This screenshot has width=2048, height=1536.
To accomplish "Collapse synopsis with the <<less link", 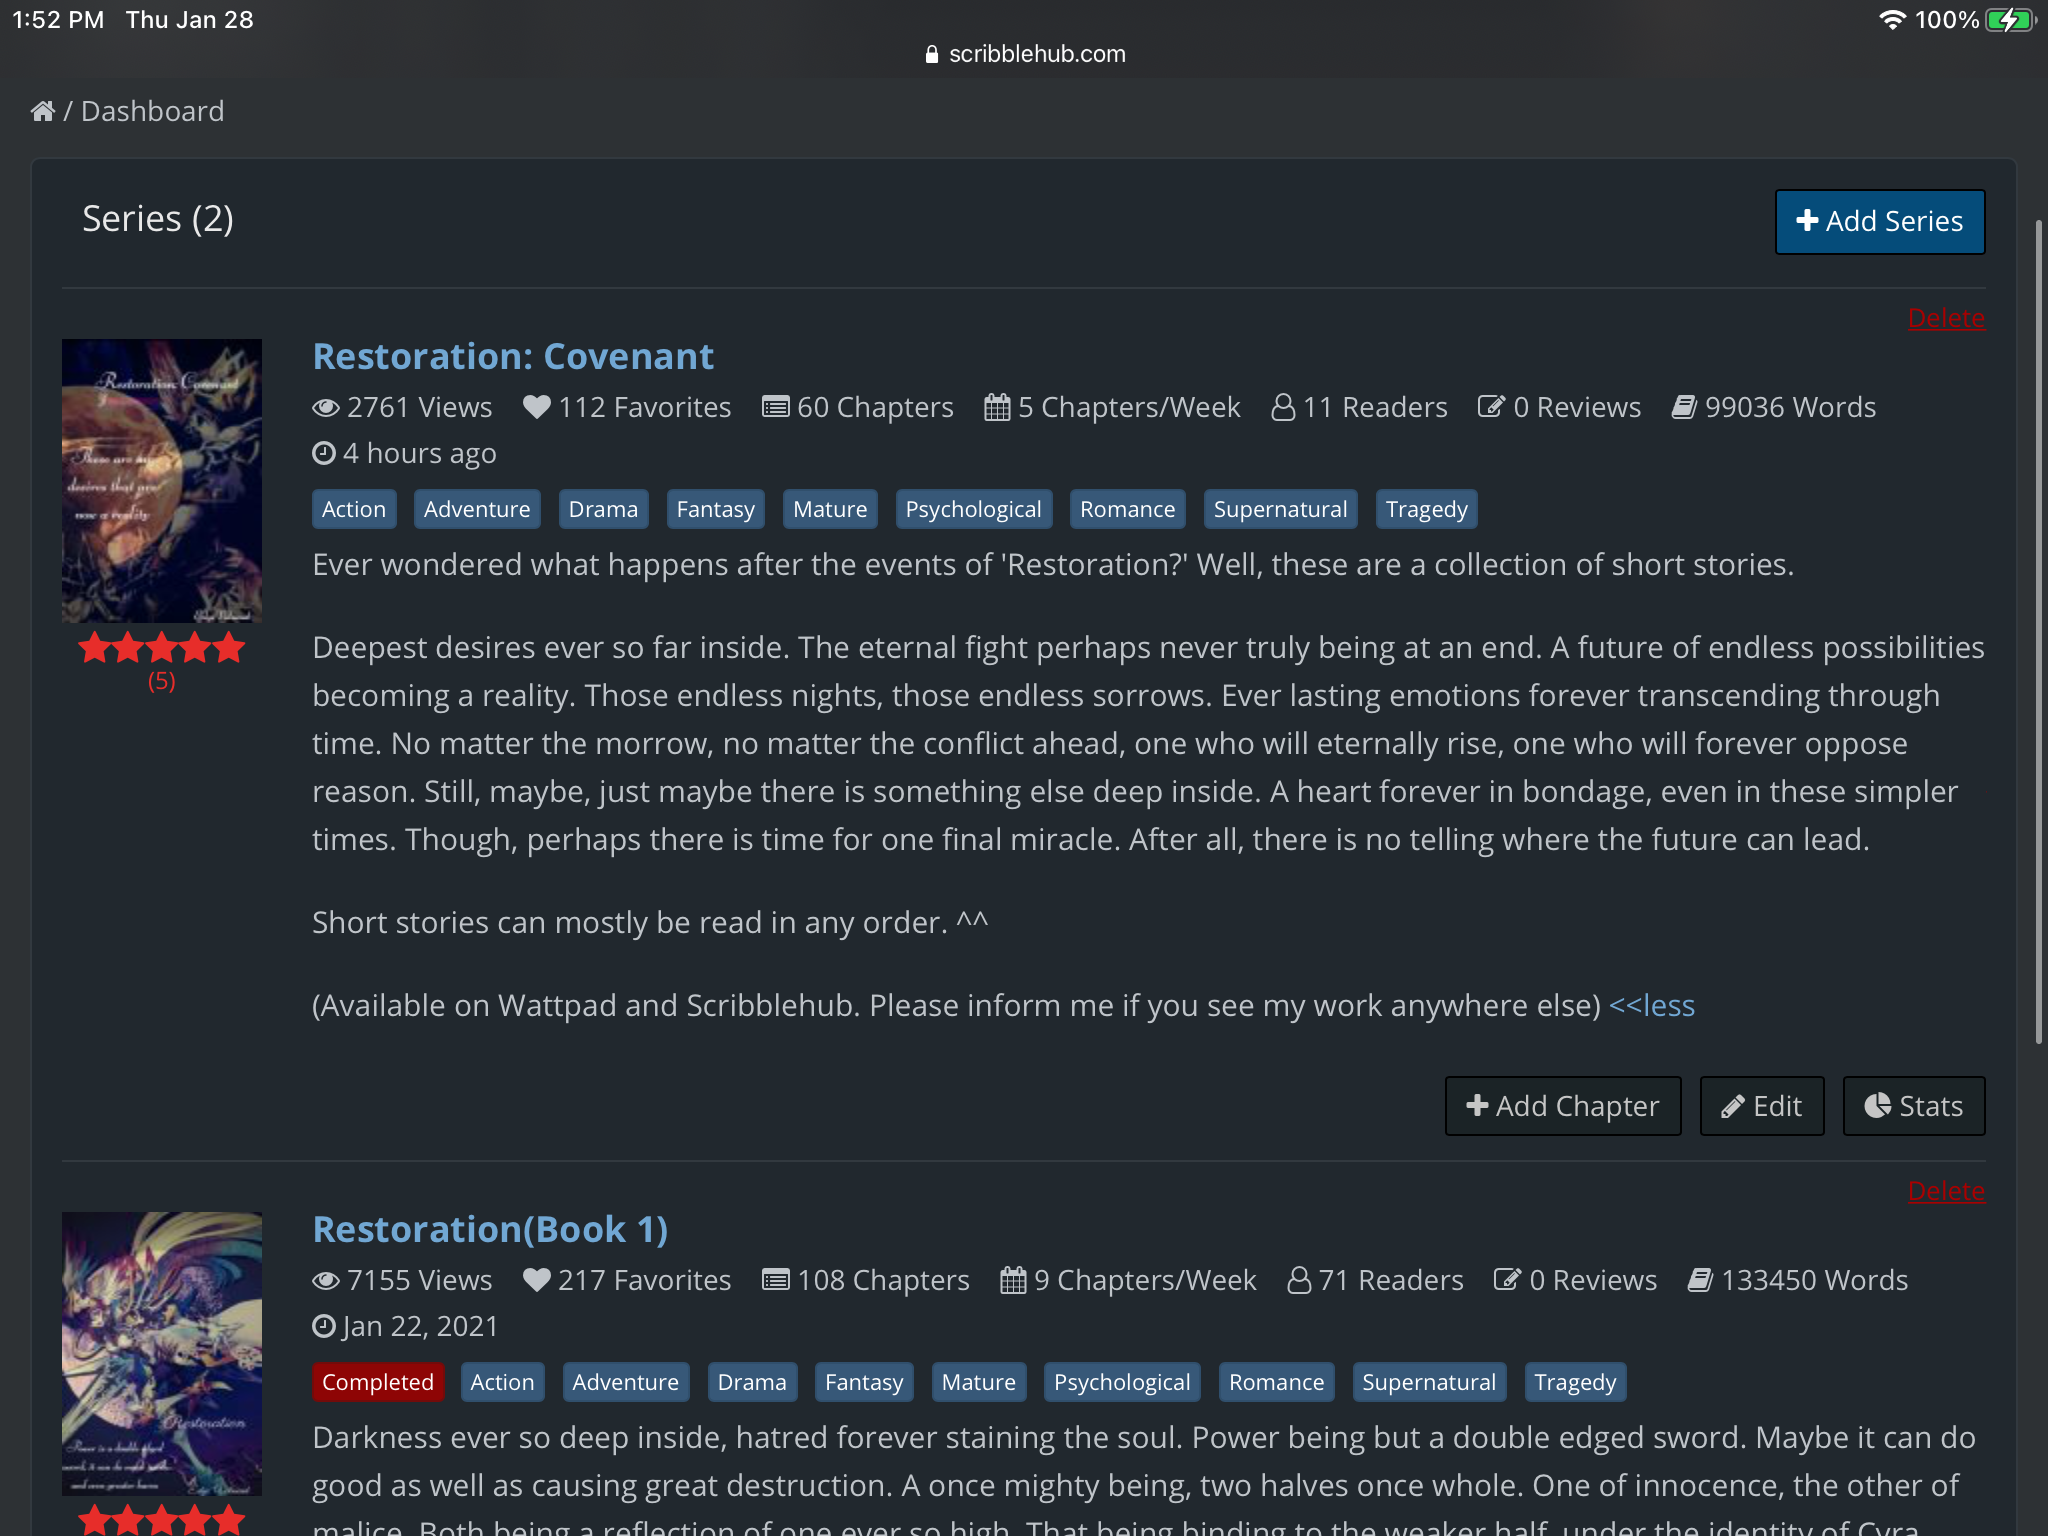I will pyautogui.click(x=1651, y=1005).
